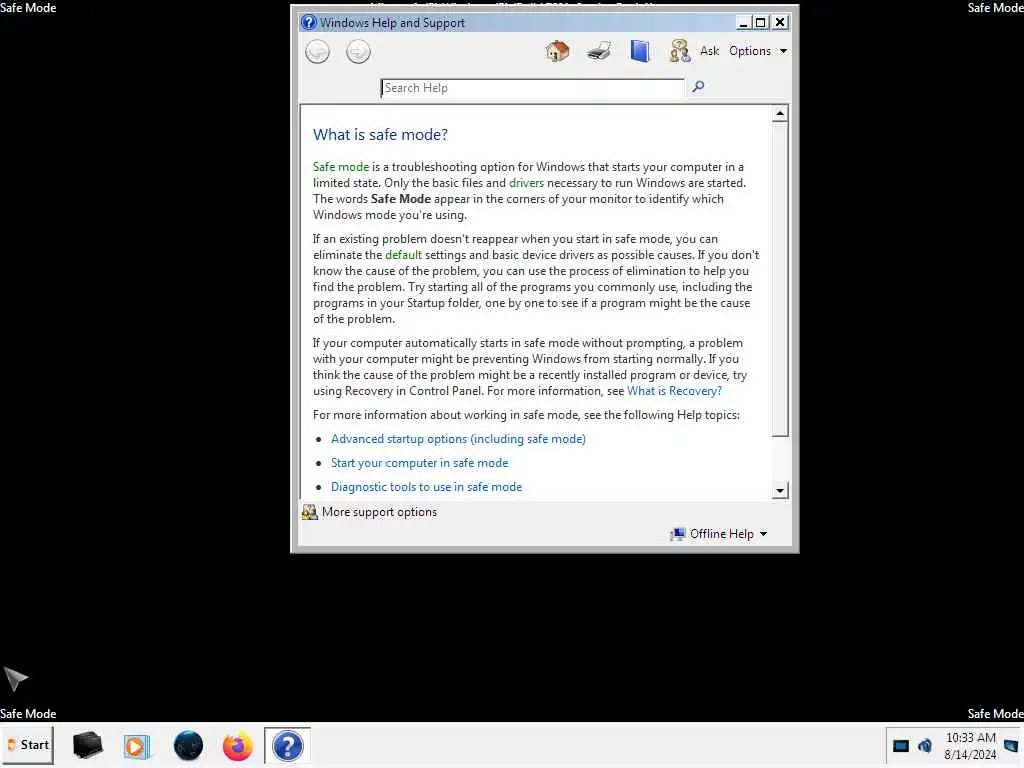This screenshot has width=1024, height=768.
Task: Click the 'What is safe mode?' heading
Action: tap(380, 135)
